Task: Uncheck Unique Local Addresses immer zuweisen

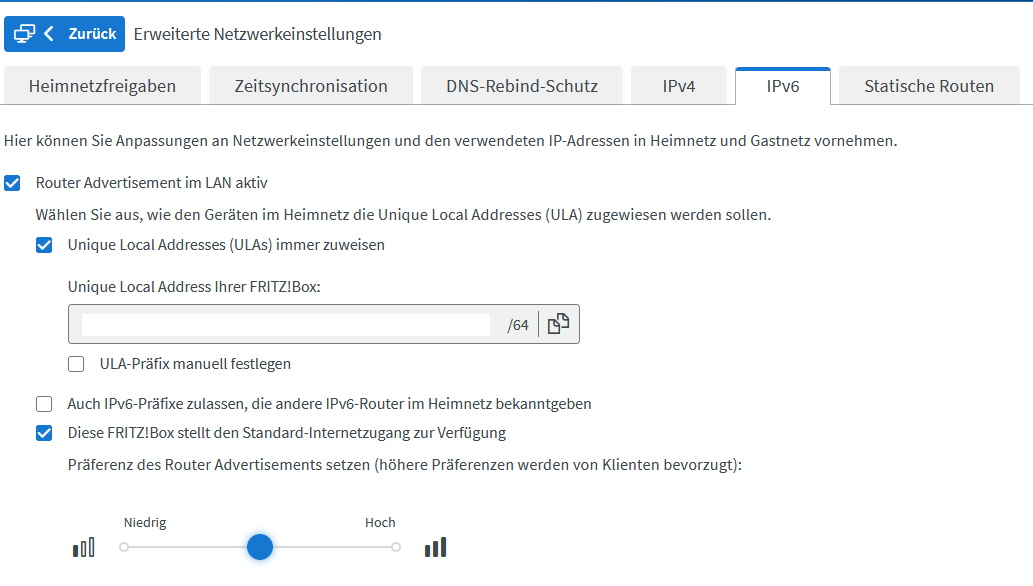Action: point(44,245)
